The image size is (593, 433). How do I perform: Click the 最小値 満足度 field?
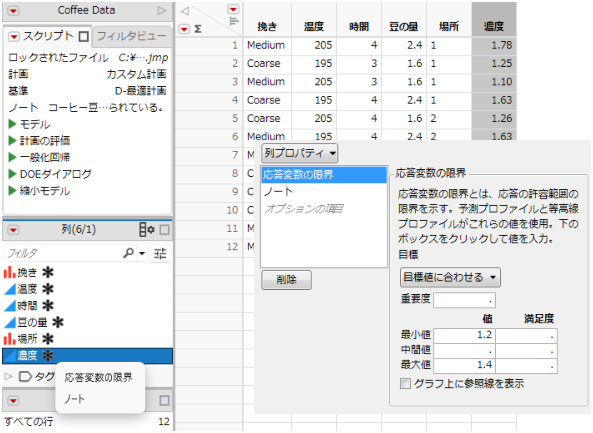click(526, 335)
